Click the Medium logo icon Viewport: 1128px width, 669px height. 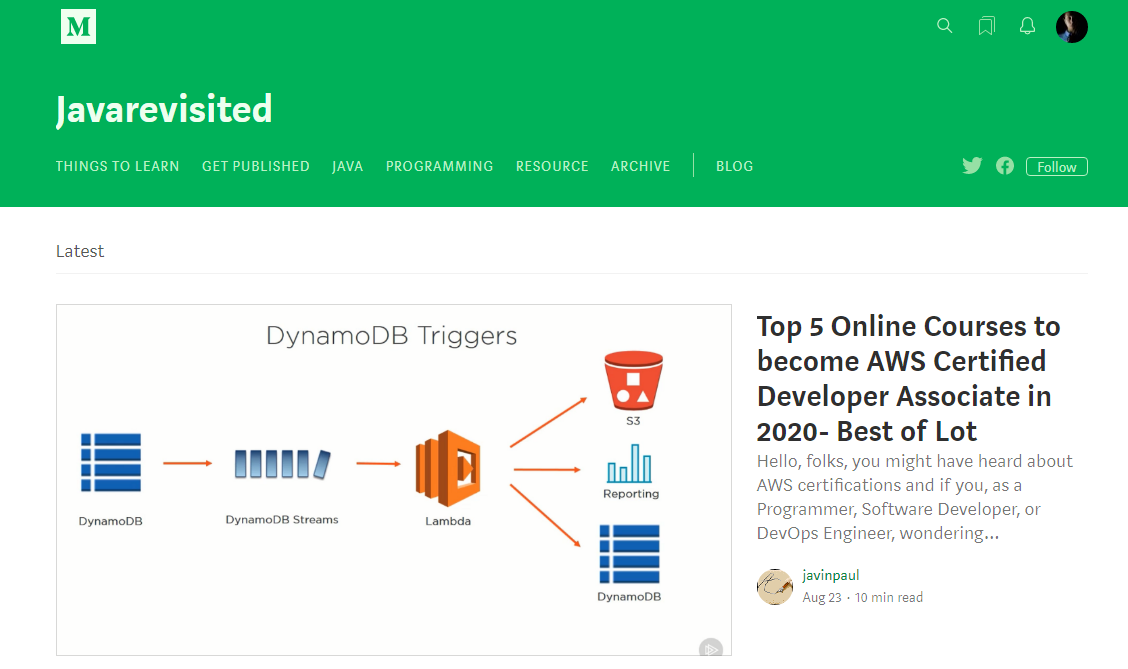[78, 27]
